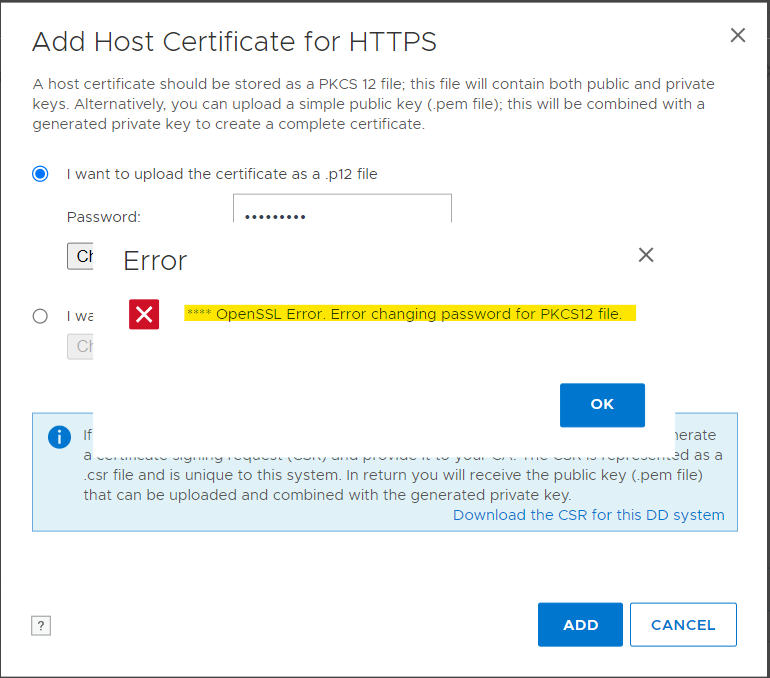Screen dimensions: 770x678
Task: Focus the Password input field
Action: [x=342, y=210]
